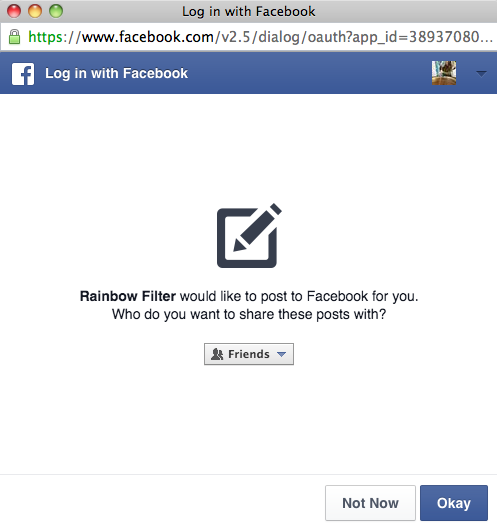497x530 pixels.
Task: Click the post-to-Facebook pencil icon
Action: [249, 236]
